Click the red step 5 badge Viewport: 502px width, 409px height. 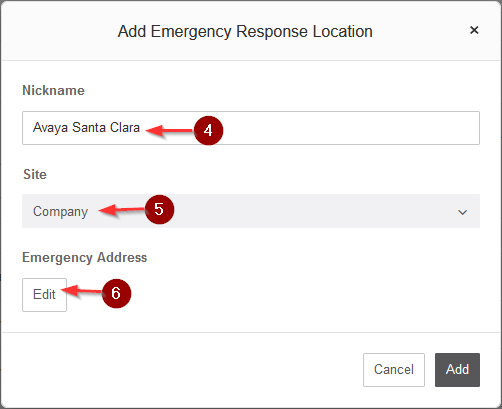pos(159,210)
